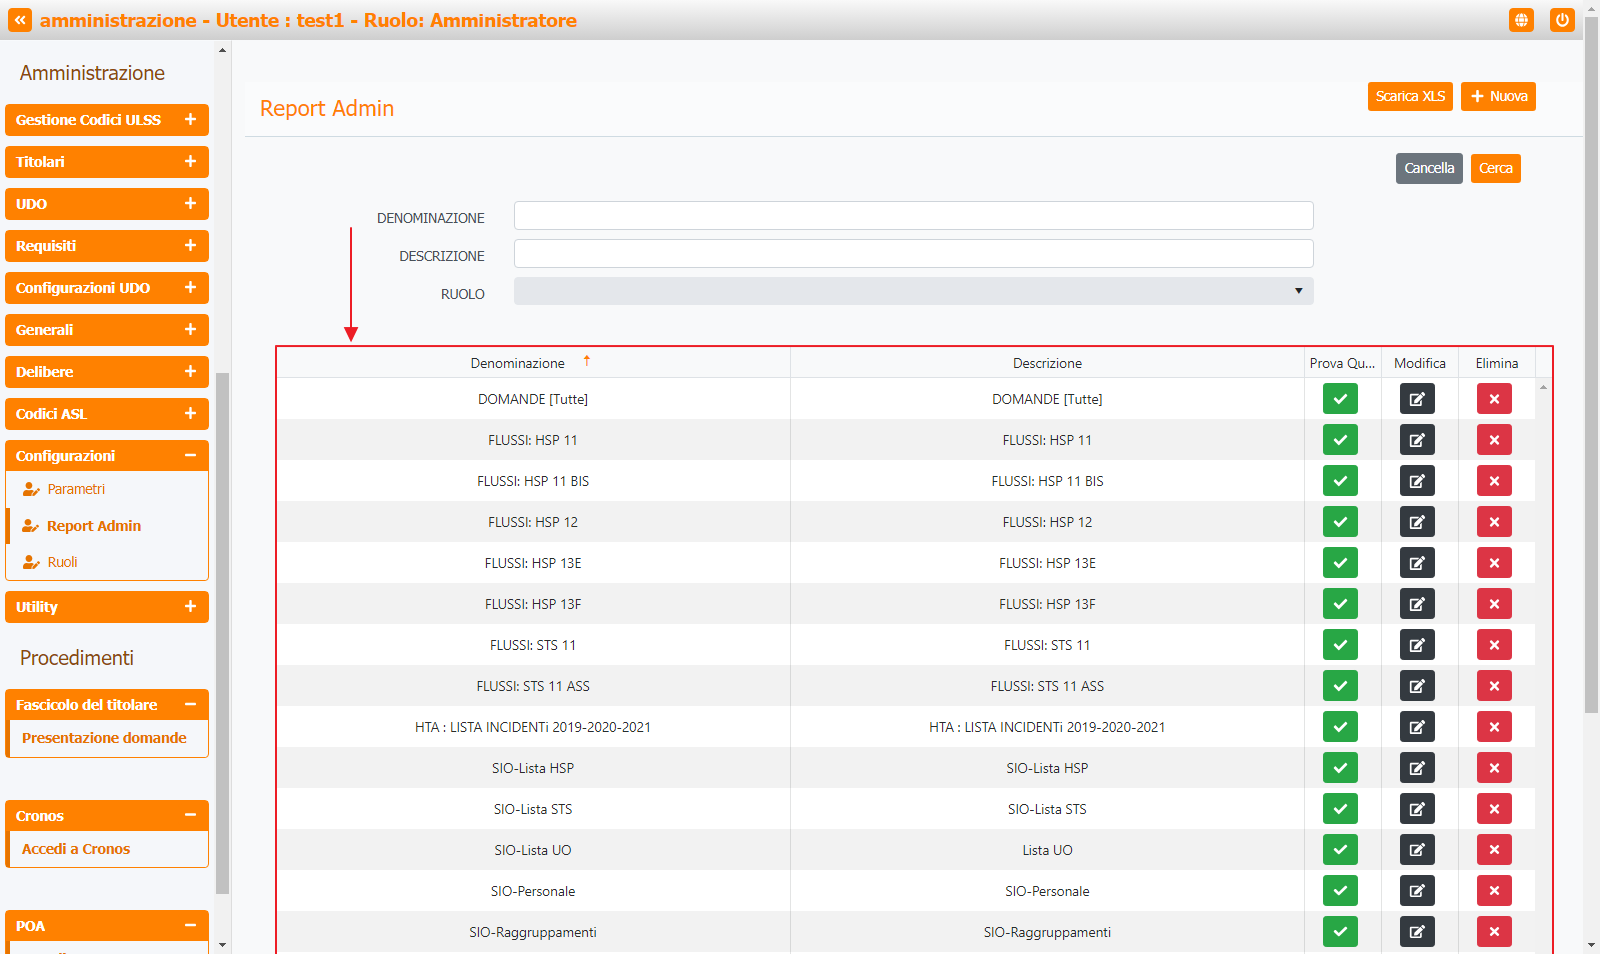Image resolution: width=1600 pixels, height=954 pixels.
Task: Click the globe language icon
Action: tap(1521, 20)
